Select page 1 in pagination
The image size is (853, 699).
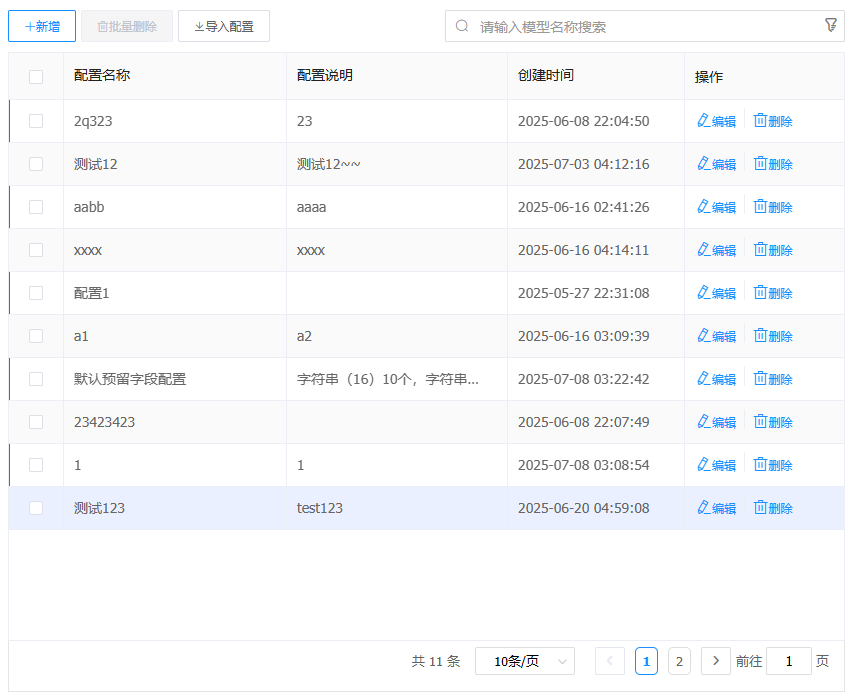point(646,661)
